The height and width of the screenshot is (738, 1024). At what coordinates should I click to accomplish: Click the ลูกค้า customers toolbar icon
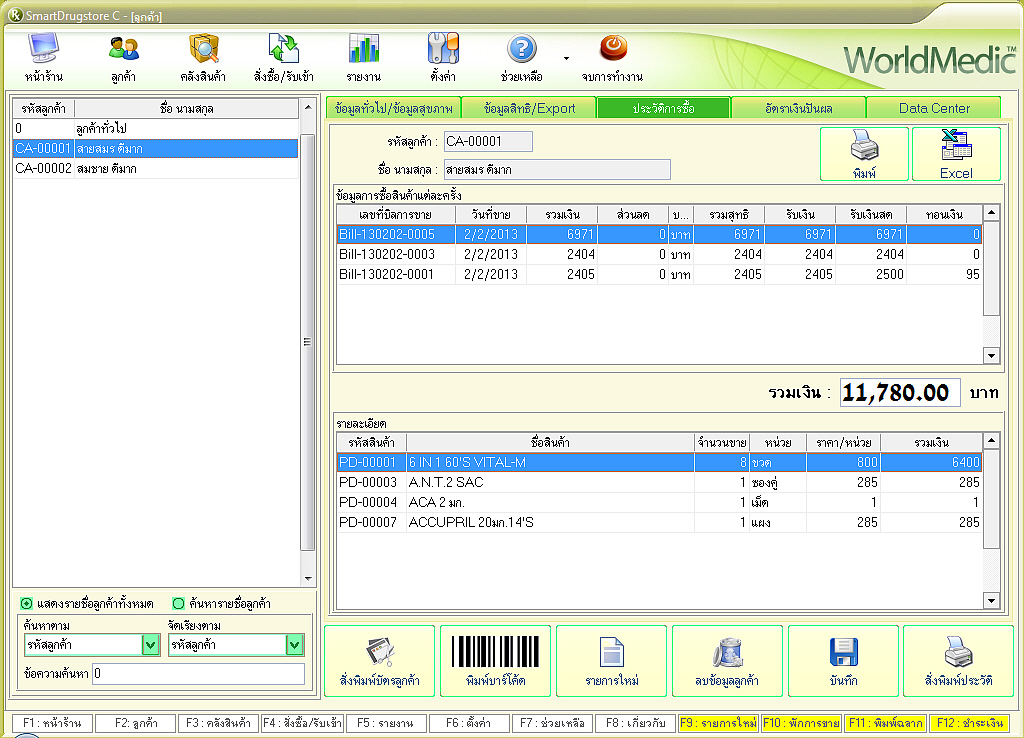(124, 56)
